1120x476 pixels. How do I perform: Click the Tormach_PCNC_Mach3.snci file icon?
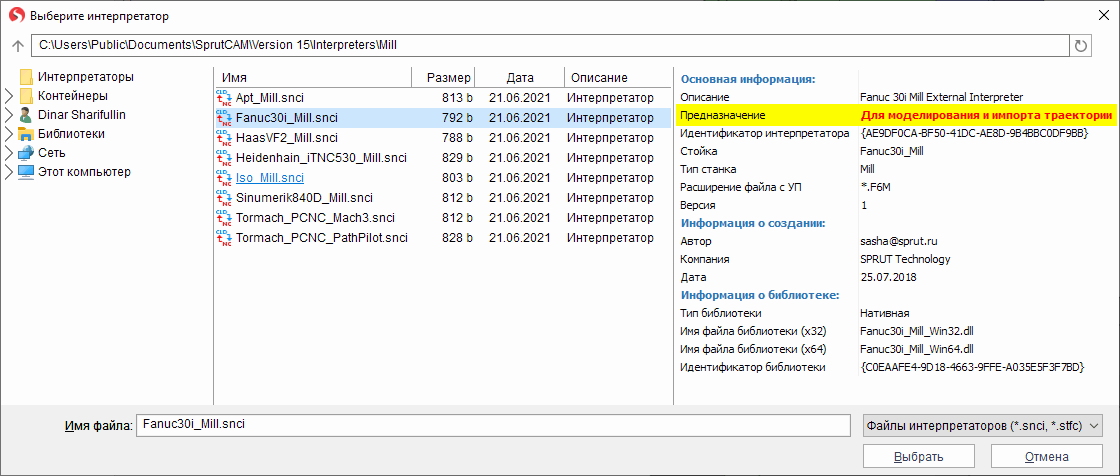224,218
